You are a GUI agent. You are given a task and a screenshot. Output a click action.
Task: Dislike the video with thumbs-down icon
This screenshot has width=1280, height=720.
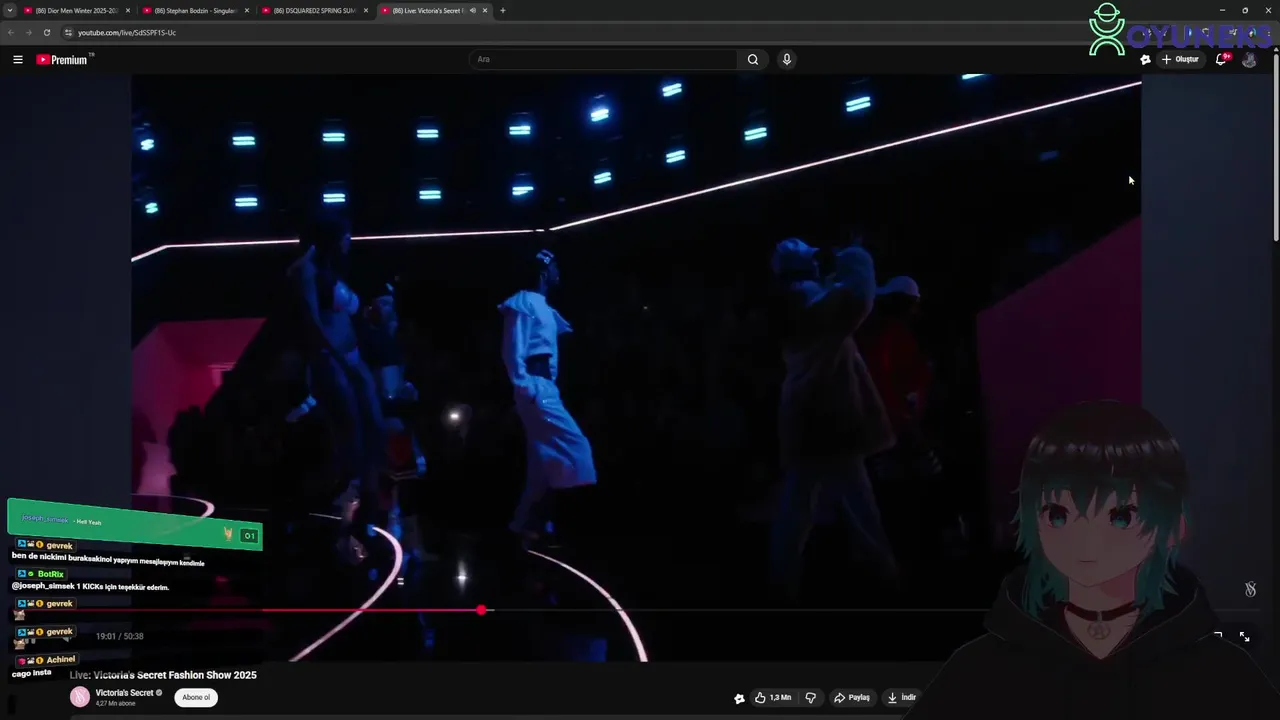[x=811, y=698]
